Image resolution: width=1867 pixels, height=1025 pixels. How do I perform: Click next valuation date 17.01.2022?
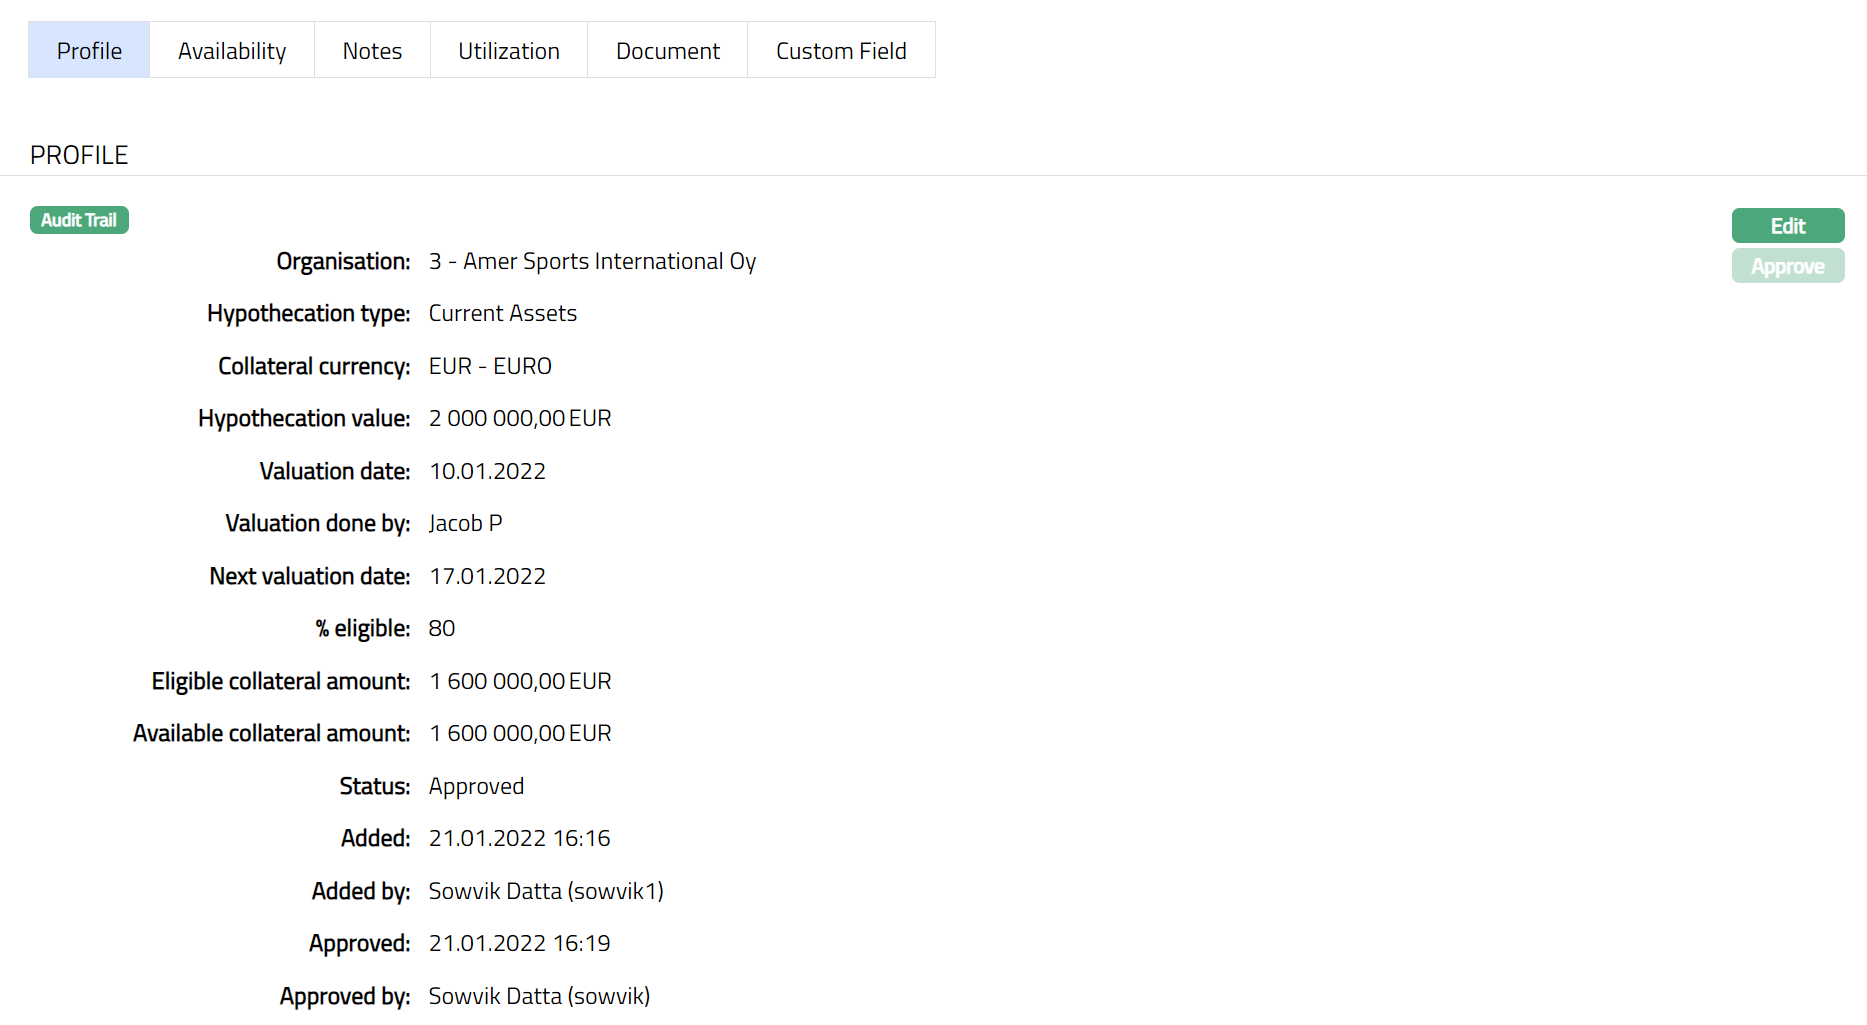(487, 577)
